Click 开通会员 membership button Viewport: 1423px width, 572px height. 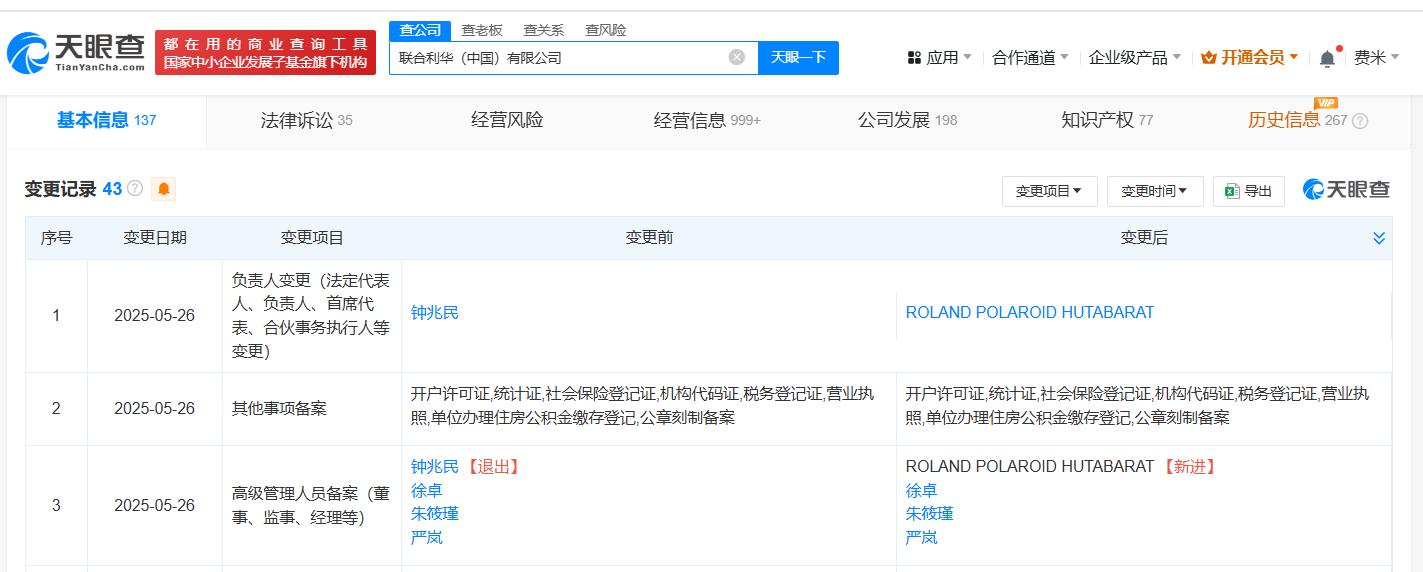[1249, 58]
